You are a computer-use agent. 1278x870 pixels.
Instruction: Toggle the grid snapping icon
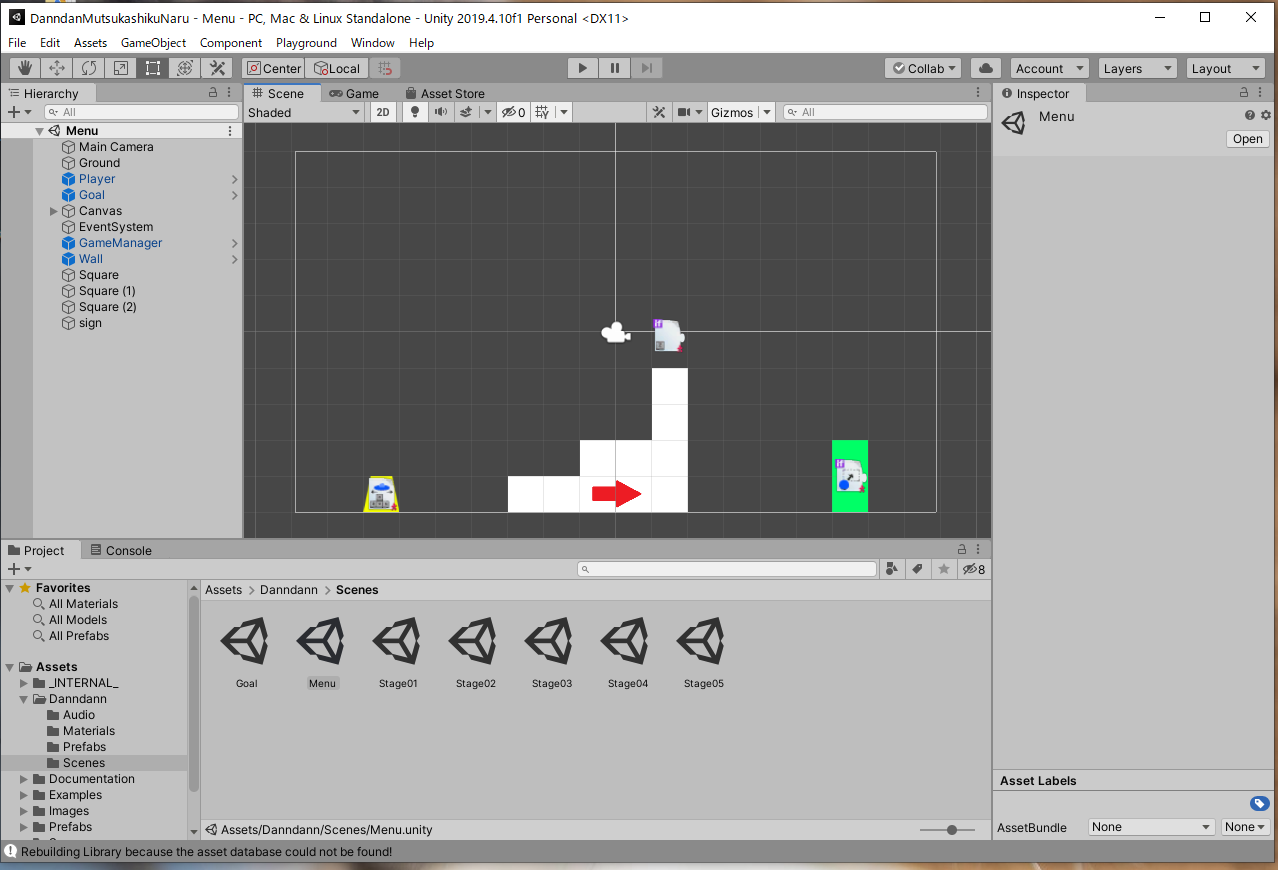tap(385, 68)
